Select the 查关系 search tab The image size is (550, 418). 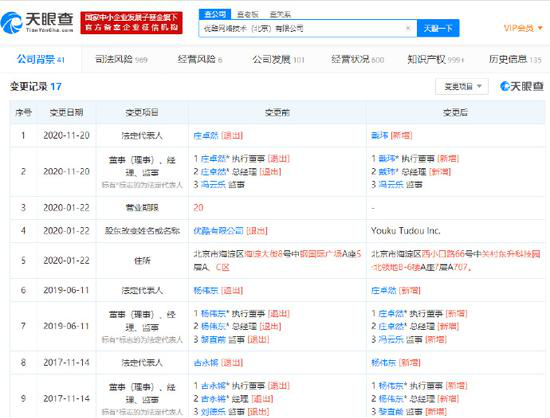280,14
